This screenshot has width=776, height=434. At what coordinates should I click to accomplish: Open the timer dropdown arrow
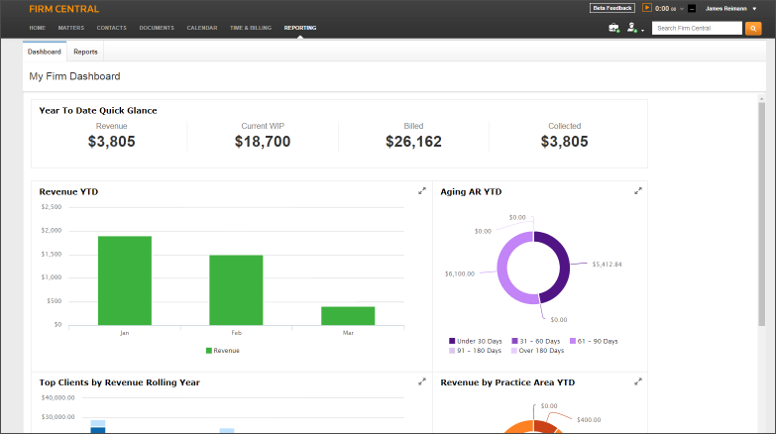pos(681,8)
